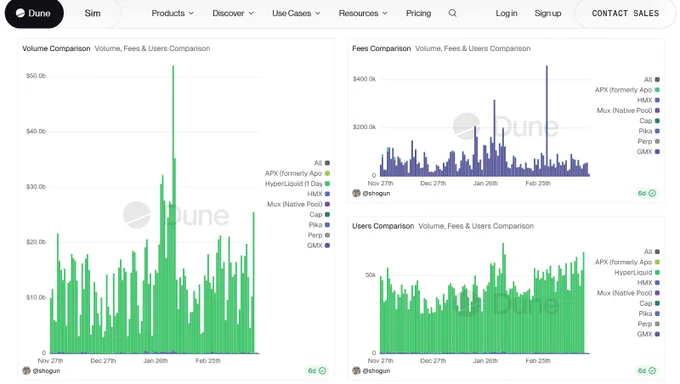Click refresh check icon on Volume Comparison
Screen dimensions: 680x384
(322, 371)
